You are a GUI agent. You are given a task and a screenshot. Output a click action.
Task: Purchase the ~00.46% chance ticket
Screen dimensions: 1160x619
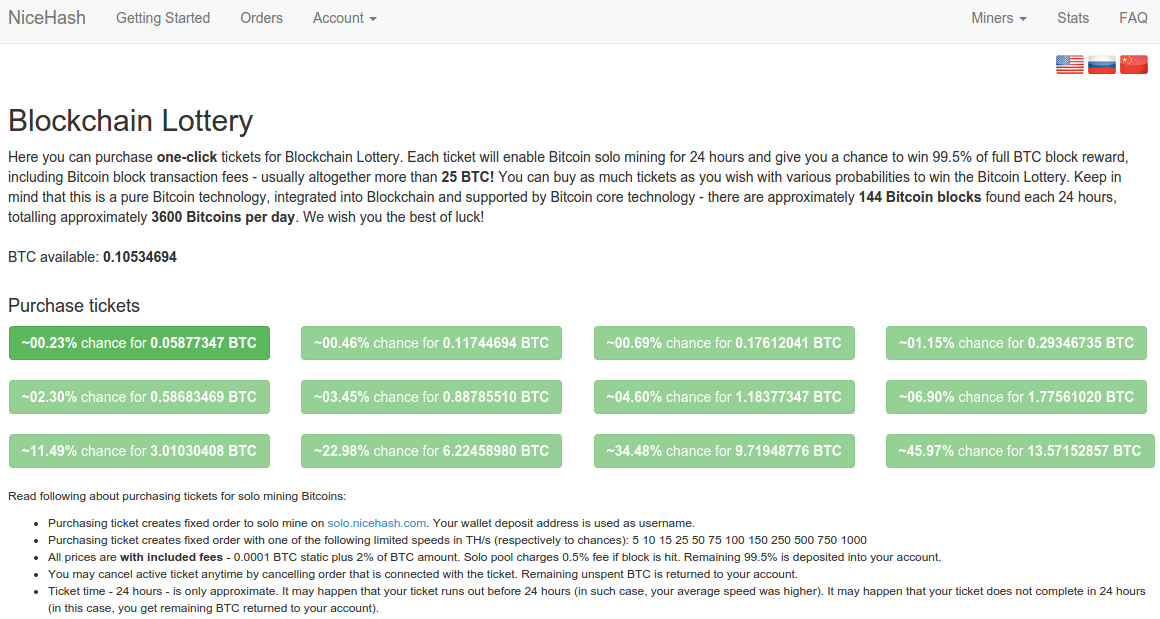coord(431,343)
